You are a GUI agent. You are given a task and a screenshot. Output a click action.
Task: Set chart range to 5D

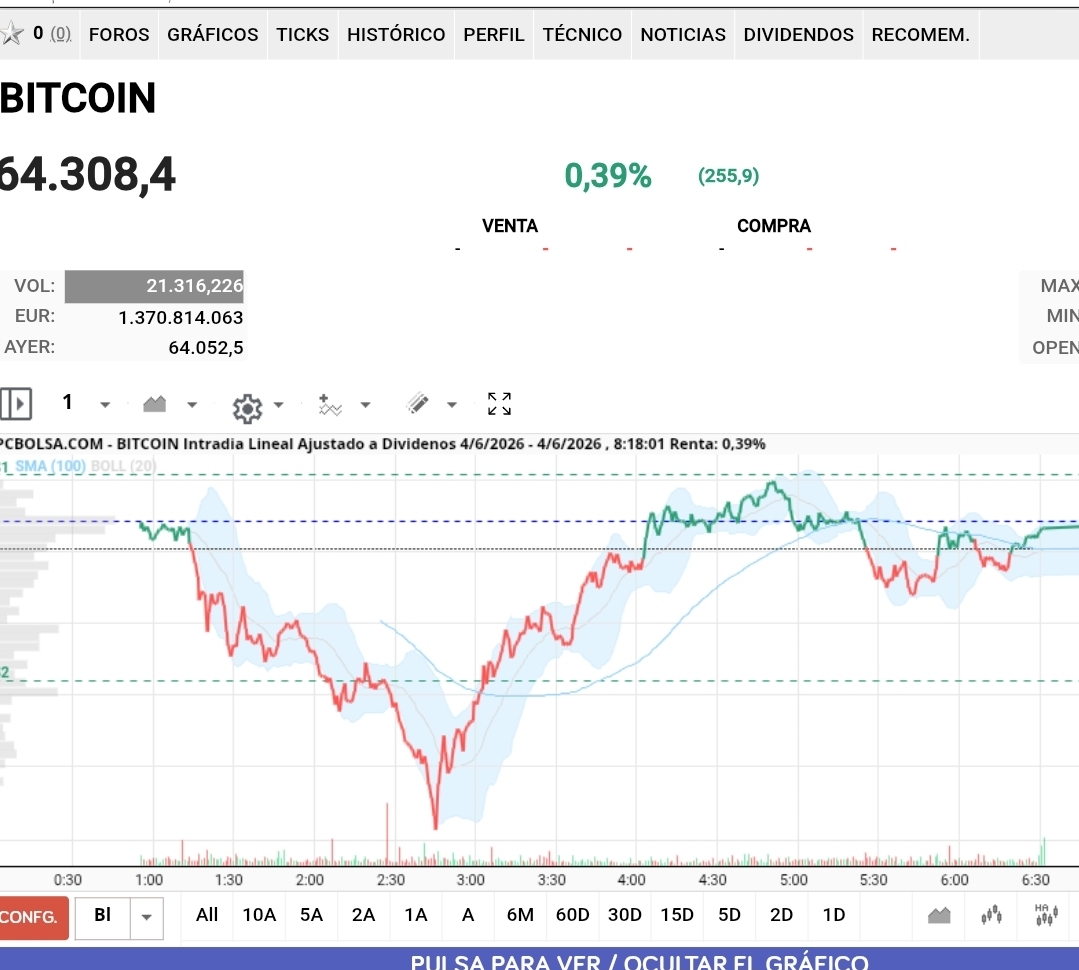tap(729, 915)
